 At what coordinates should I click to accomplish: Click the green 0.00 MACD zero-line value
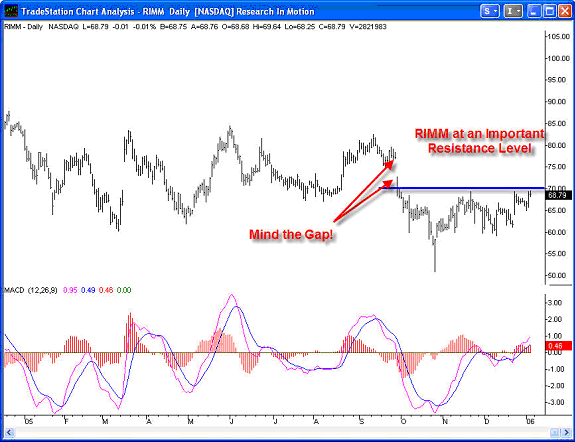(x=124, y=290)
